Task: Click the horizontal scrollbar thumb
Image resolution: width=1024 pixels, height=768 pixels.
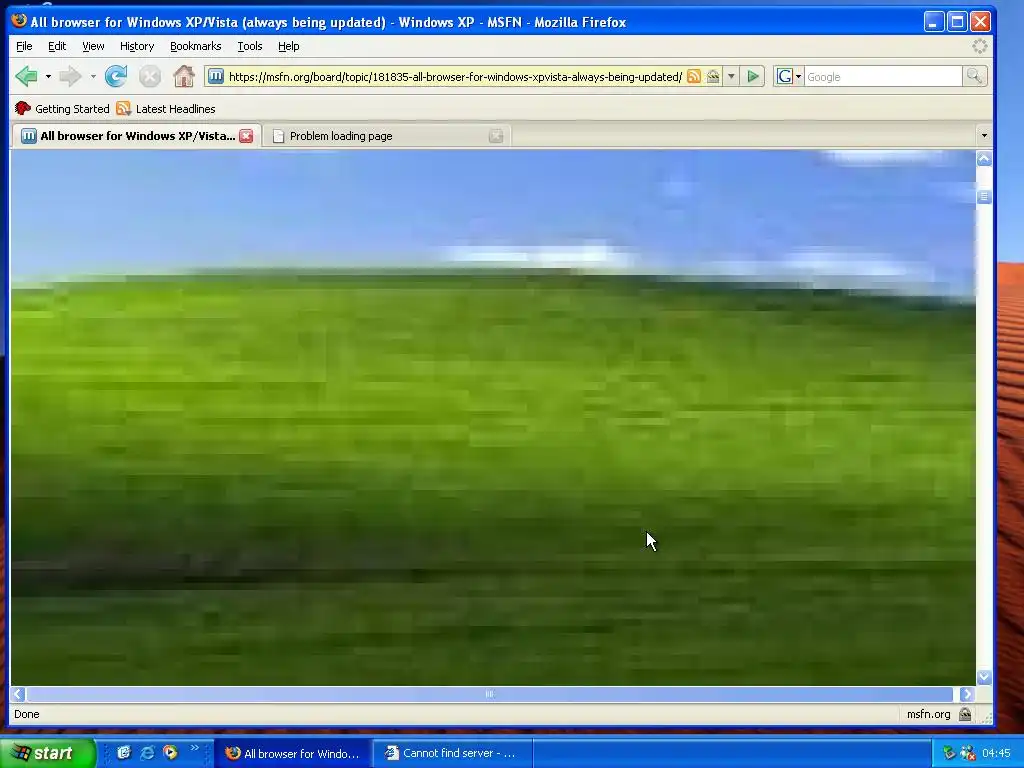Action: 489,694
